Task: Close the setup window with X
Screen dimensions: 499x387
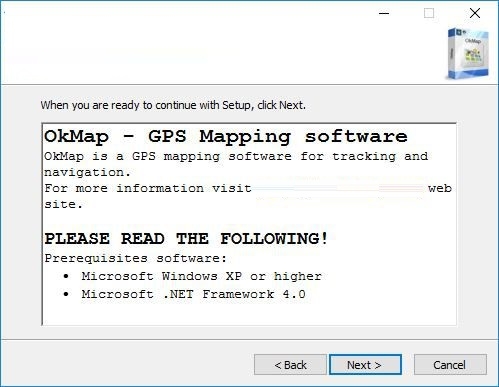Action: click(475, 13)
